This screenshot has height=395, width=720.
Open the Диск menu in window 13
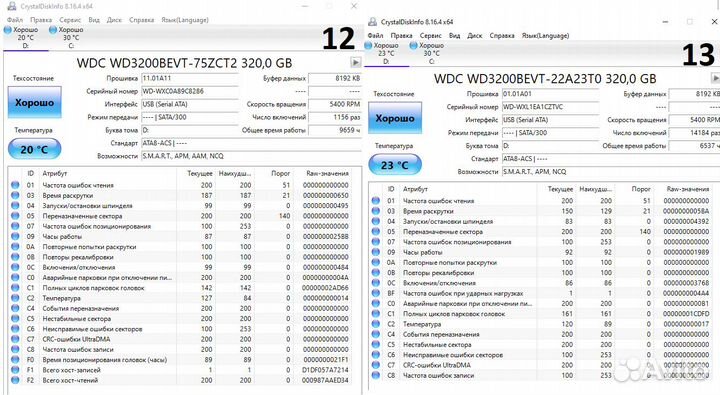475,36
